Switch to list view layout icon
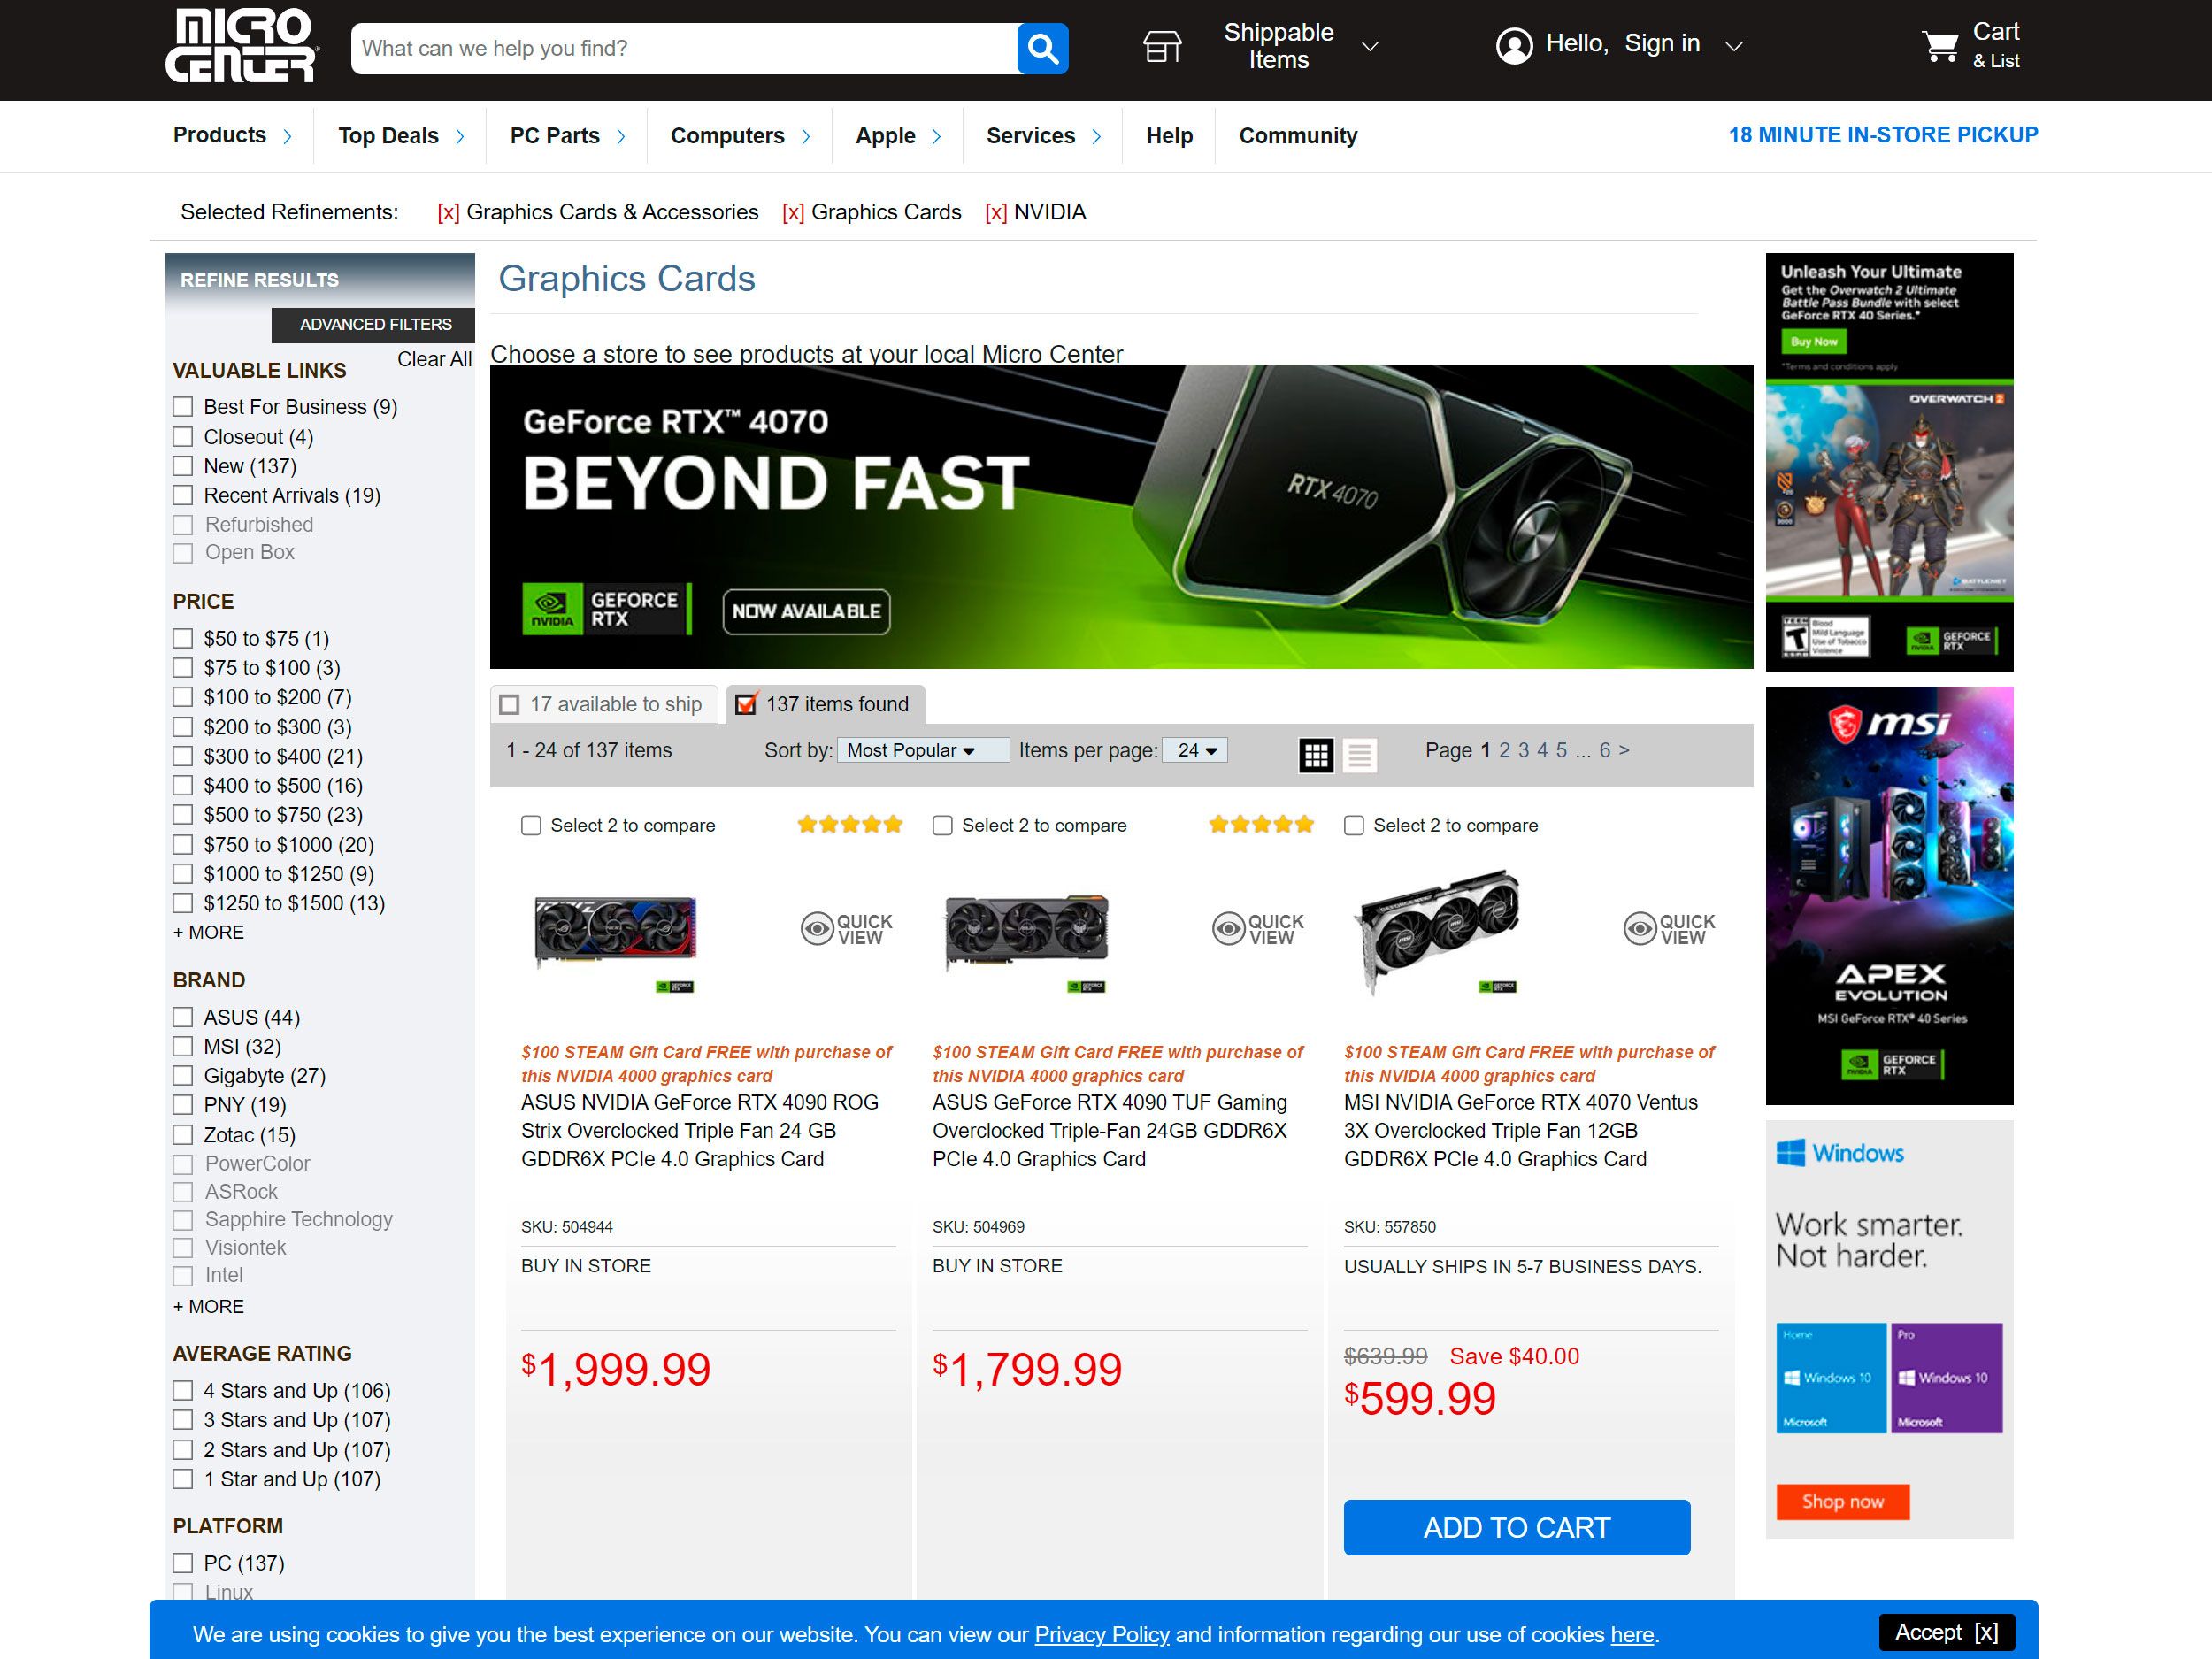Image resolution: width=2212 pixels, height=1659 pixels. tap(1359, 755)
